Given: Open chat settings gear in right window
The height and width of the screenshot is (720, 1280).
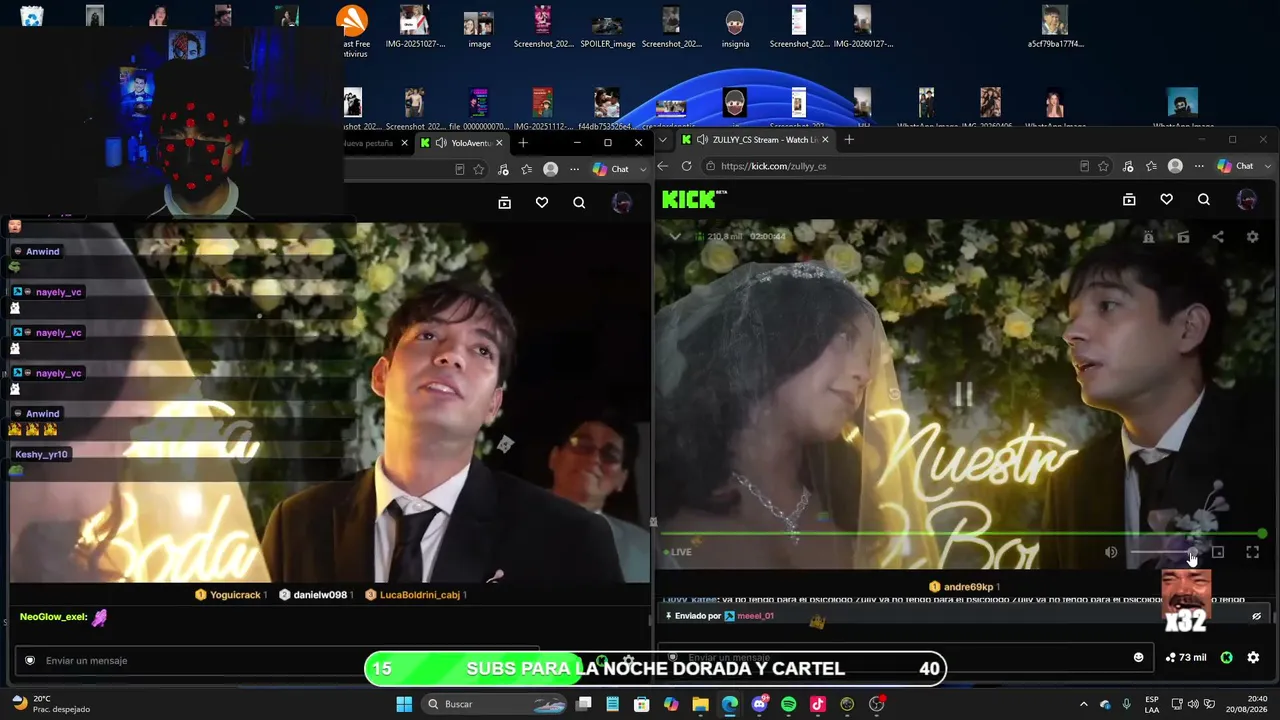Looking at the screenshot, I should point(1253,657).
